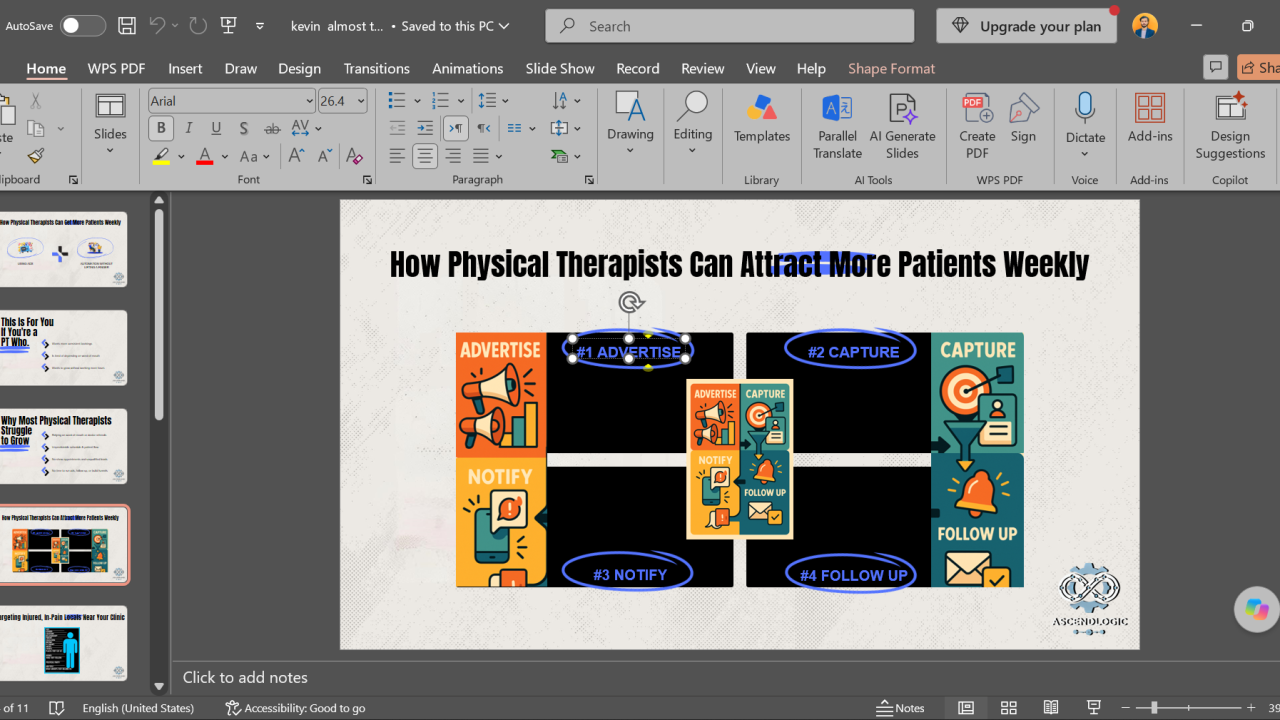Click Create PDF icon
Screen dimensions: 1280x720
[977, 126]
